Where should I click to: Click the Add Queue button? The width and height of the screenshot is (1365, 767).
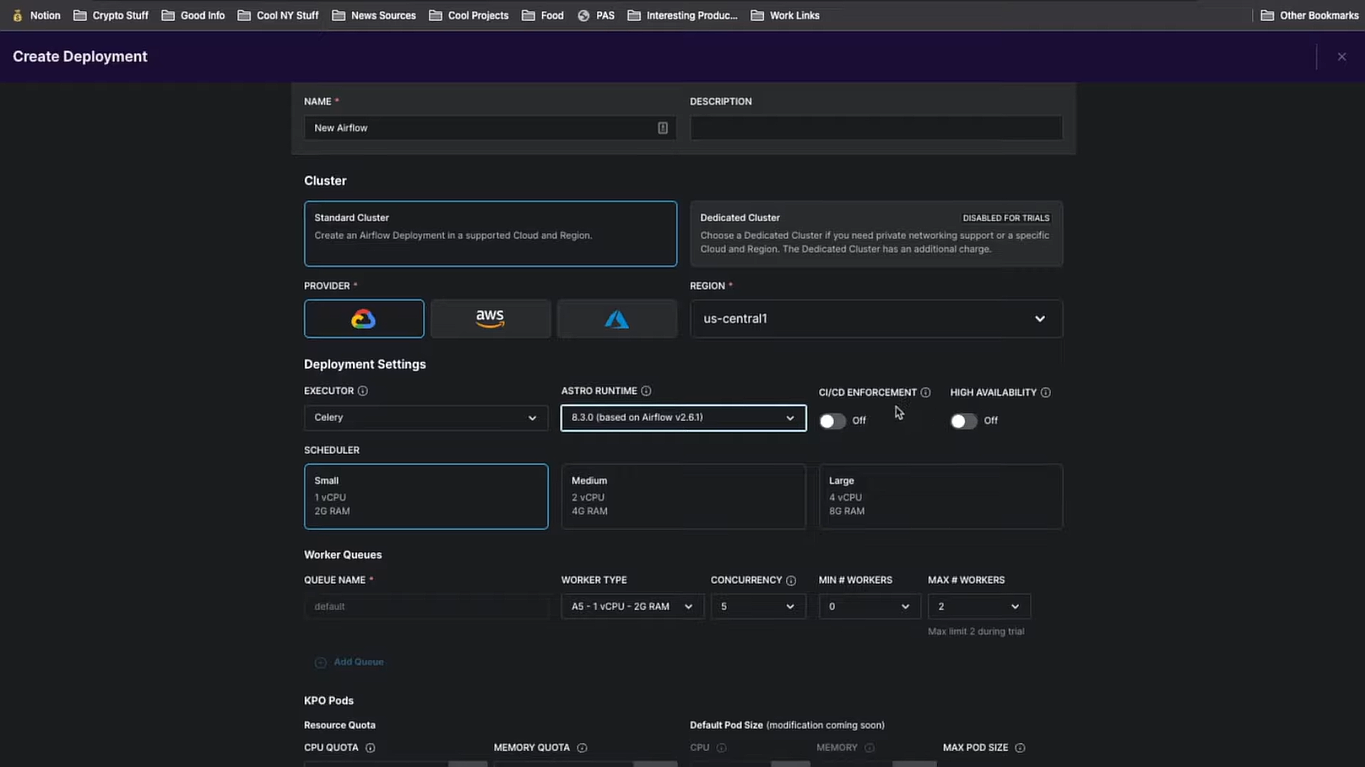coord(350,662)
